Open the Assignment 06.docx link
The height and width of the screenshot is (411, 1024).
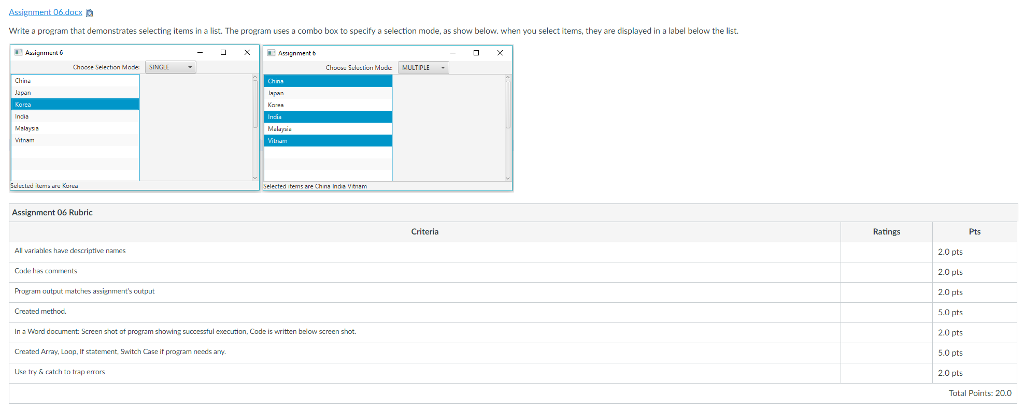coord(46,12)
